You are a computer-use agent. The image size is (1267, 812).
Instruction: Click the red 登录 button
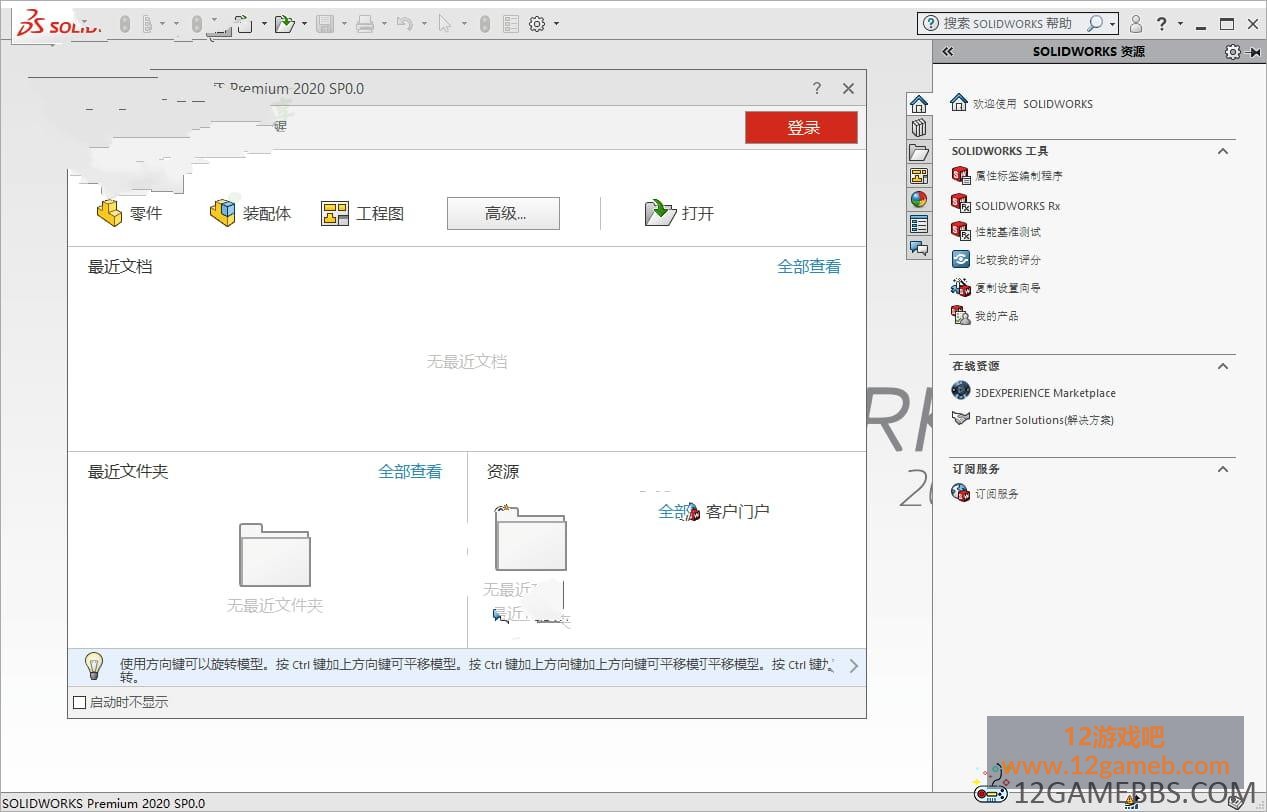(x=802, y=127)
